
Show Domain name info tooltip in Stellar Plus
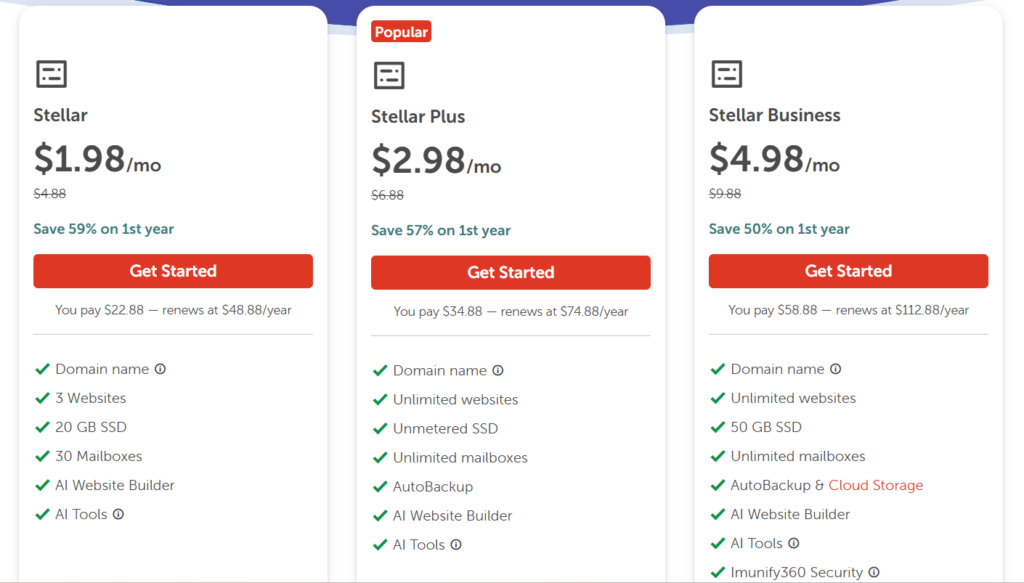[498, 370]
